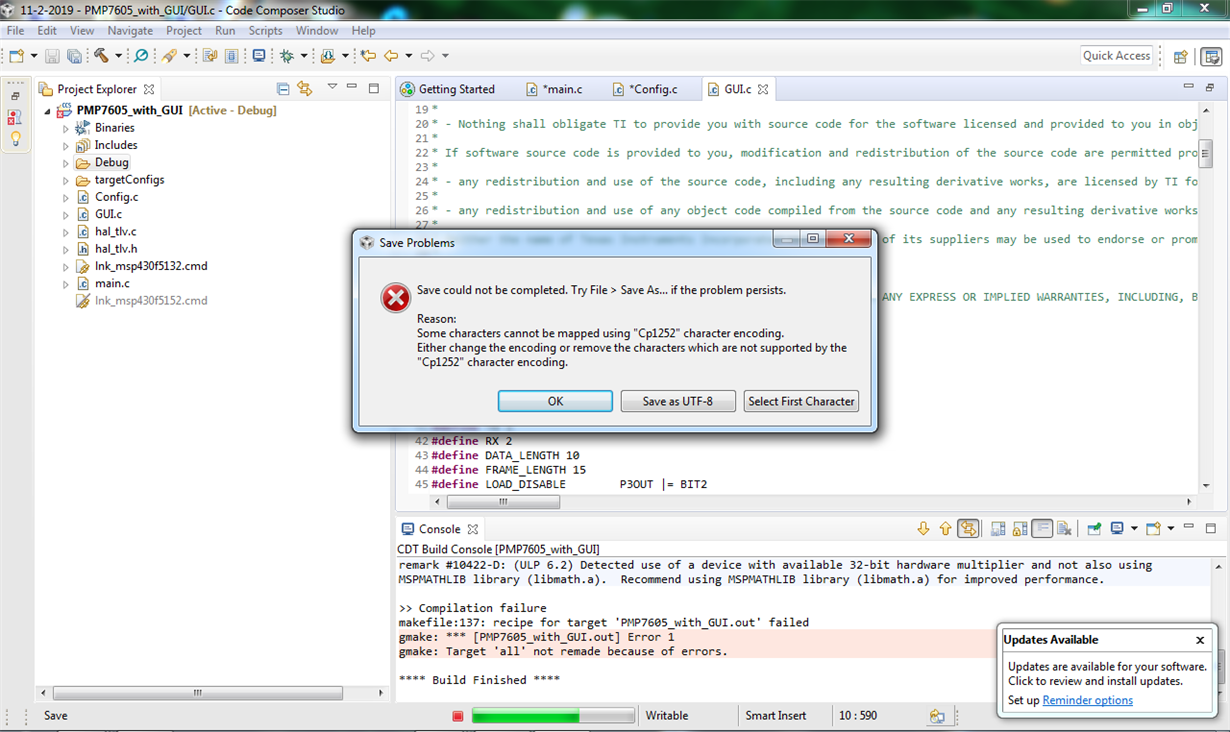The image size is (1230, 732).
Task: Open the Display Selected Console dropdown arrow
Action: pyautogui.click(x=1134, y=529)
